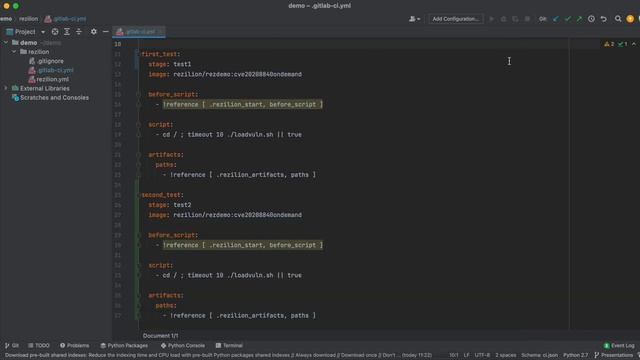Click the LF line separator in status bar
Screen dimensions: 640x360
(466, 355)
